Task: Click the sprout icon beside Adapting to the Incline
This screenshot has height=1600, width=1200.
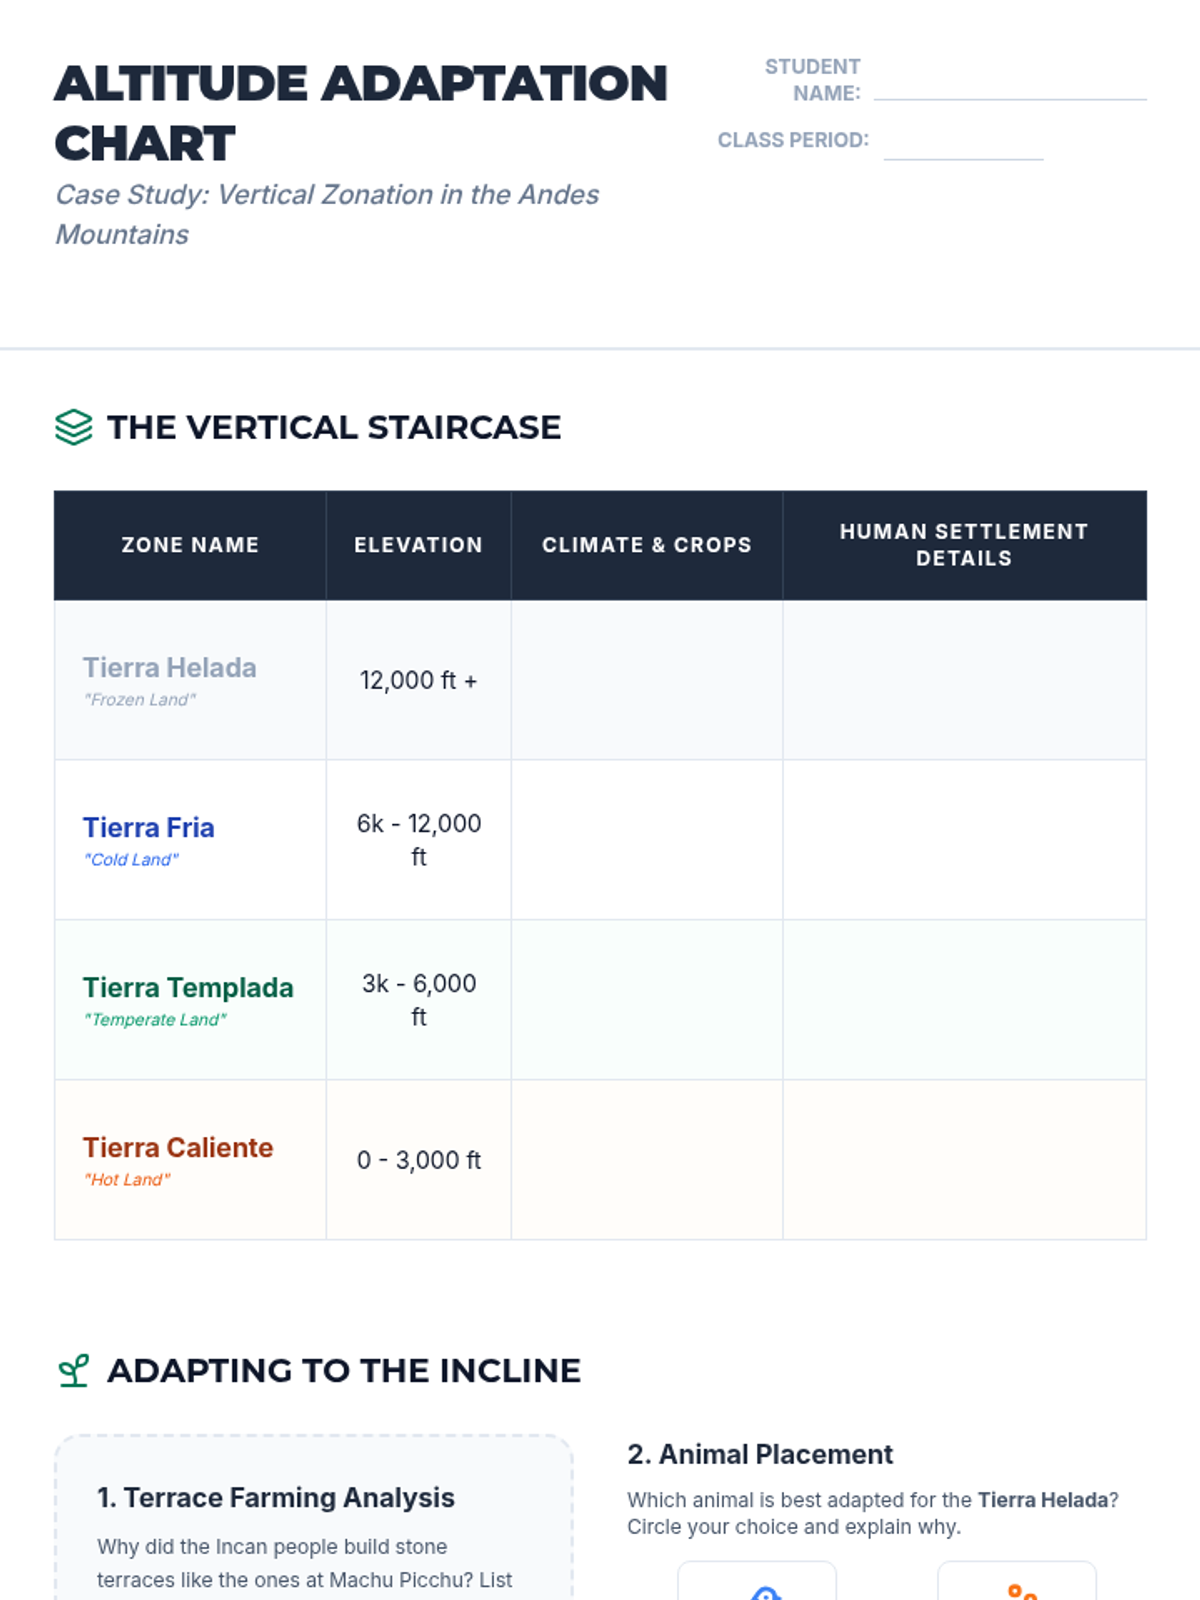Action: pos(73,1370)
